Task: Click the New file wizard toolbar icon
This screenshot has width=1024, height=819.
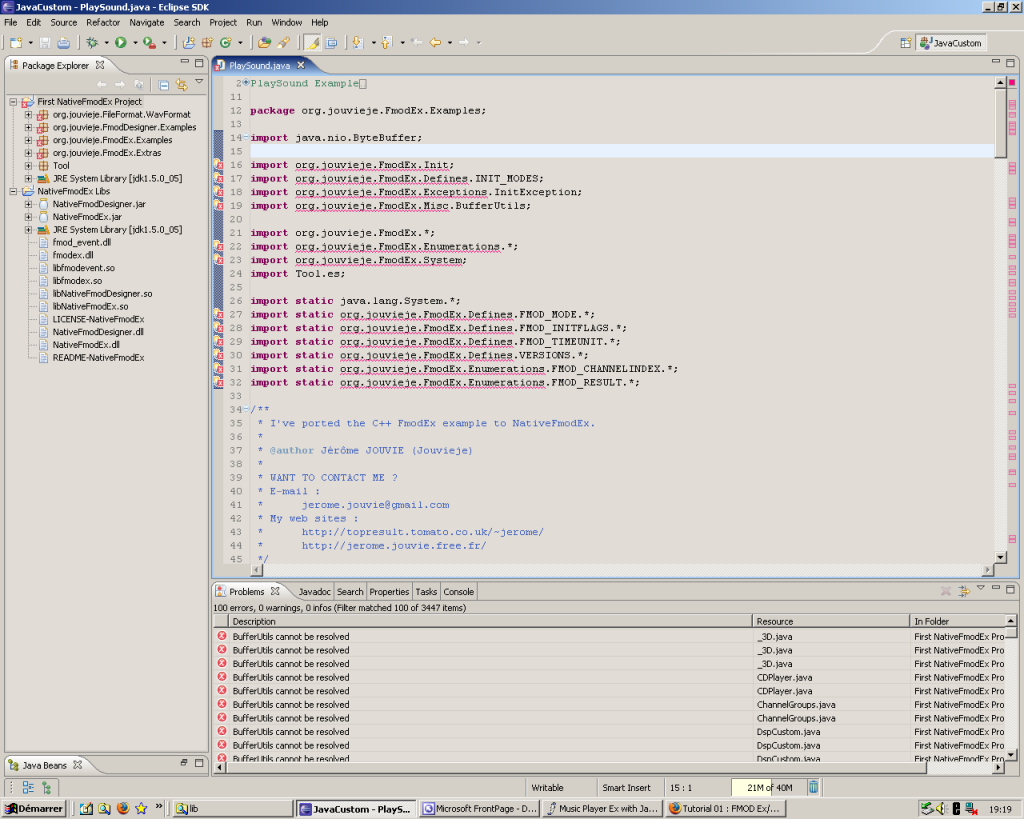Action: [x=16, y=43]
